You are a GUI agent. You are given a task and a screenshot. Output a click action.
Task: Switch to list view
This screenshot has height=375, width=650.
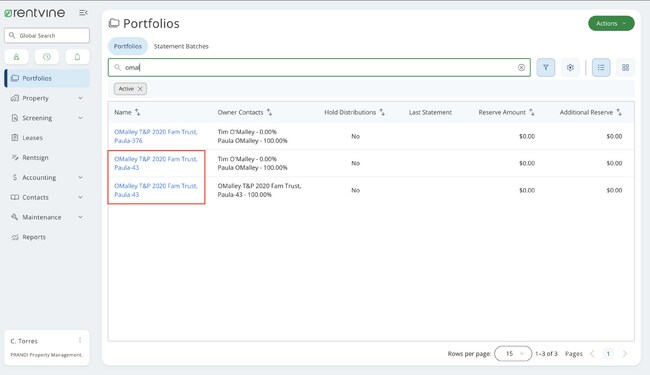click(601, 68)
